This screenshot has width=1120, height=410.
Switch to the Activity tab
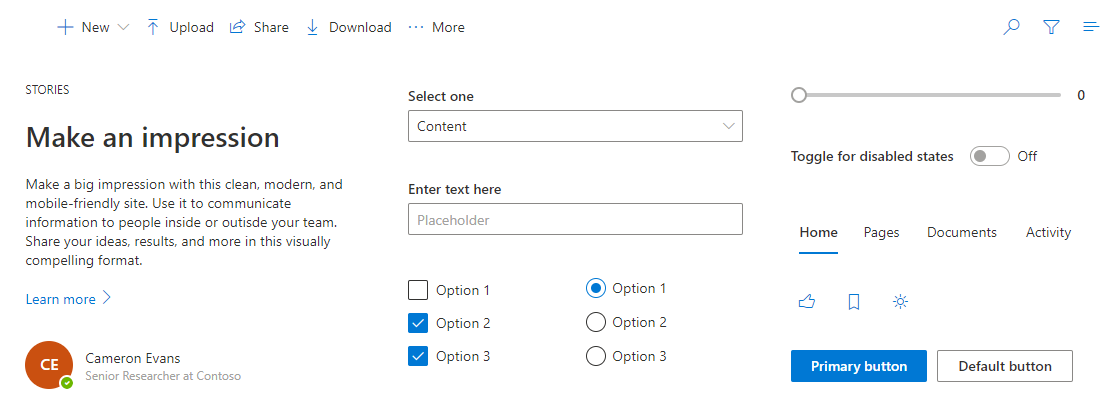[x=1048, y=232]
